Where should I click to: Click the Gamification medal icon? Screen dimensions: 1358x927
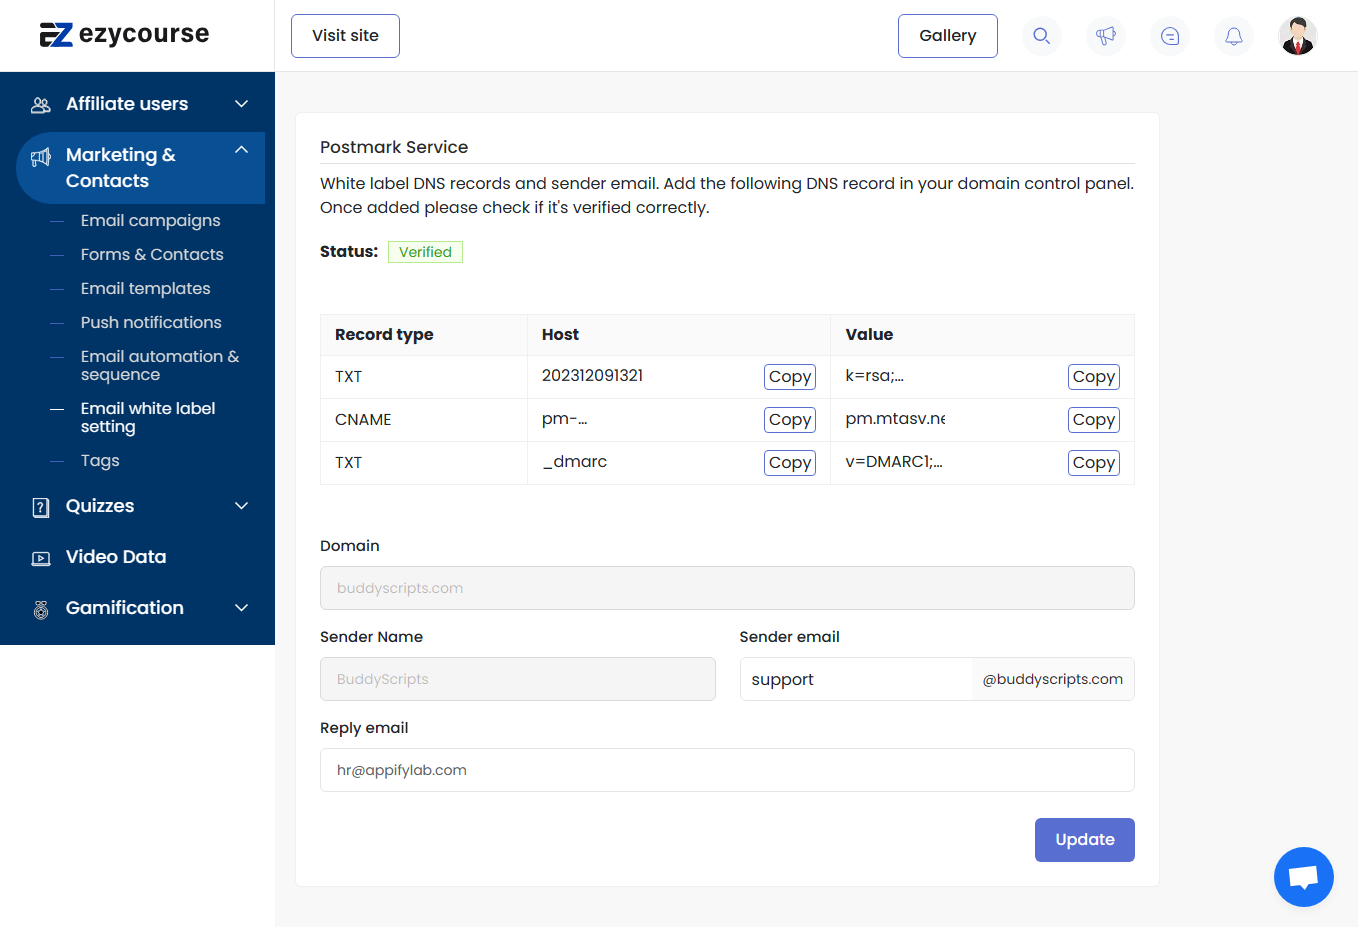(x=41, y=609)
